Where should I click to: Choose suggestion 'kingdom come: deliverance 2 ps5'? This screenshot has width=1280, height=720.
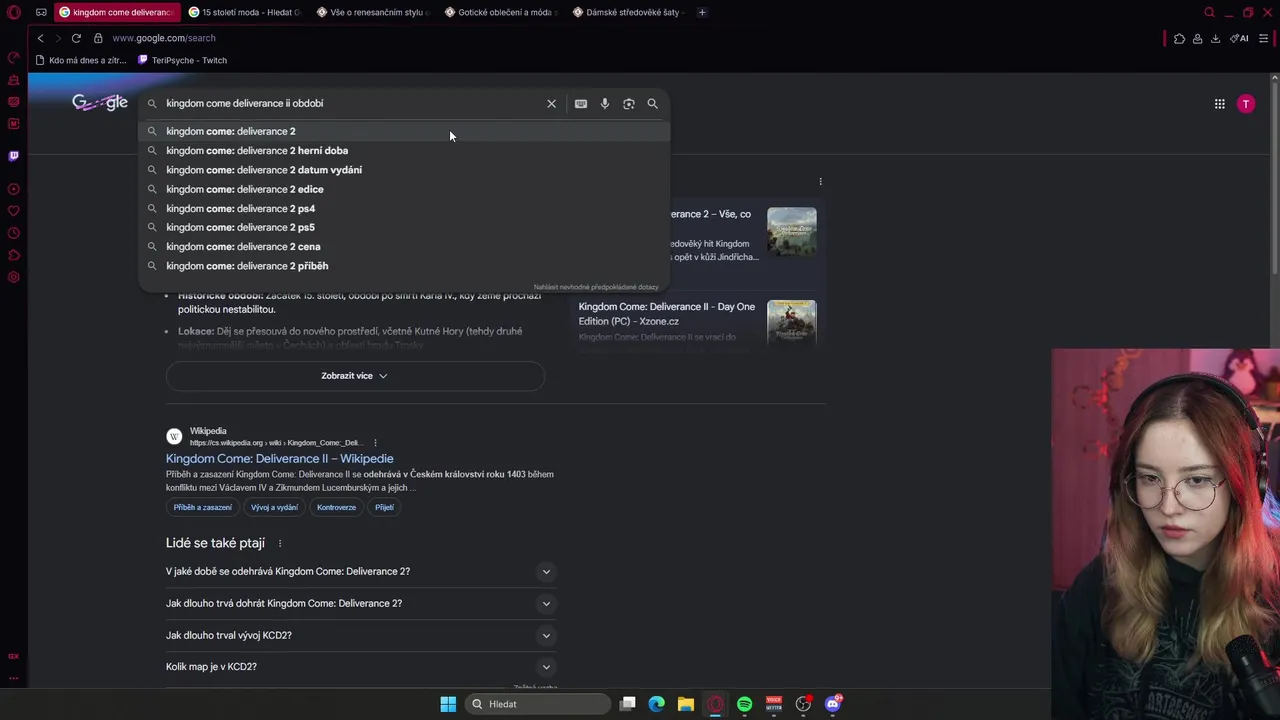click(404, 228)
